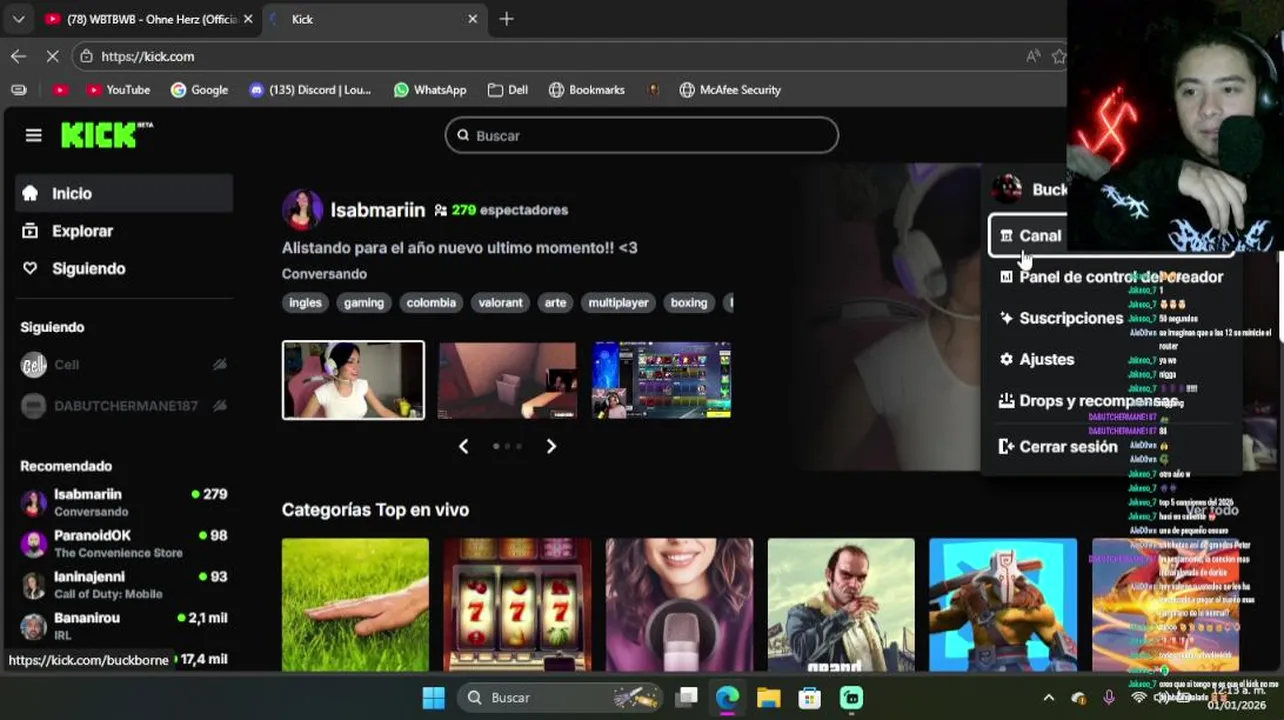Open followed channel DABUTCHERMANE187
The width and height of the screenshot is (1284, 720).
124,406
